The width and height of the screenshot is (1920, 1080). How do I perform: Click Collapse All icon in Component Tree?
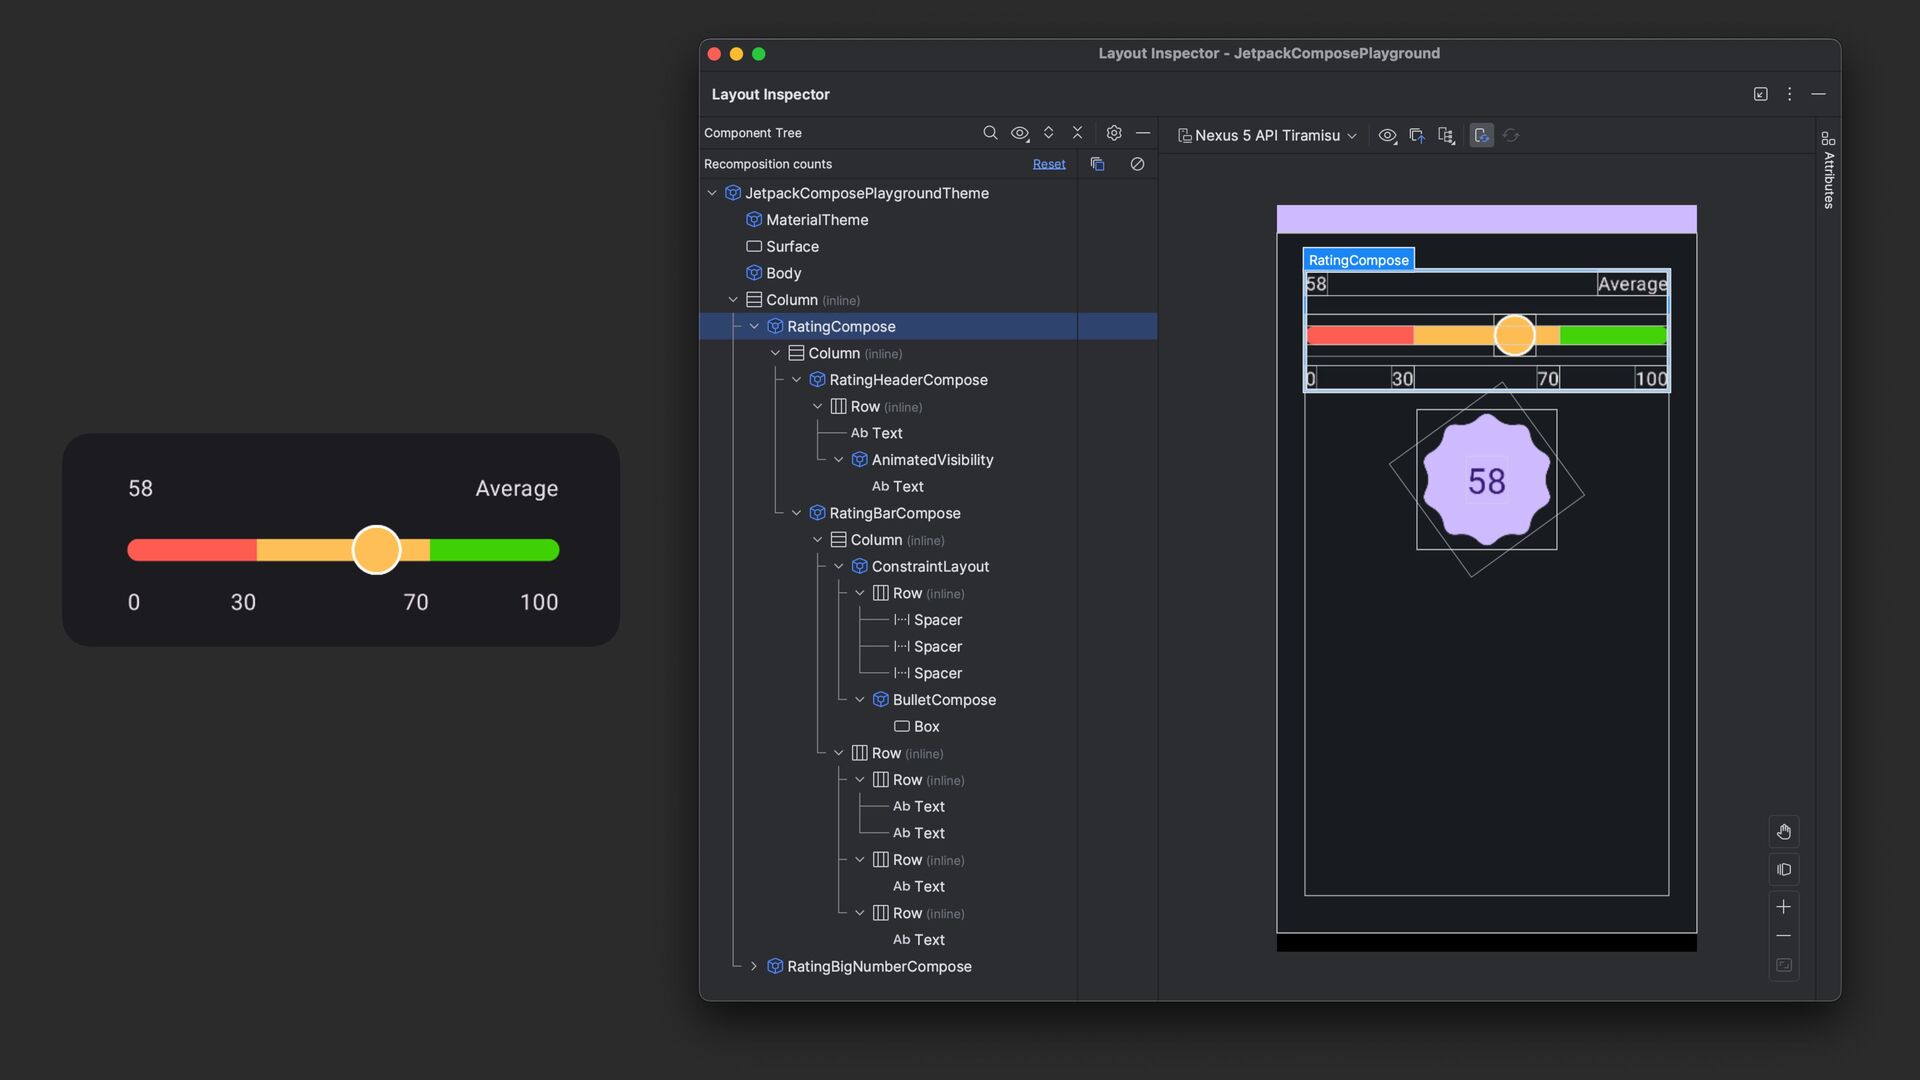[x=1077, y=133]
